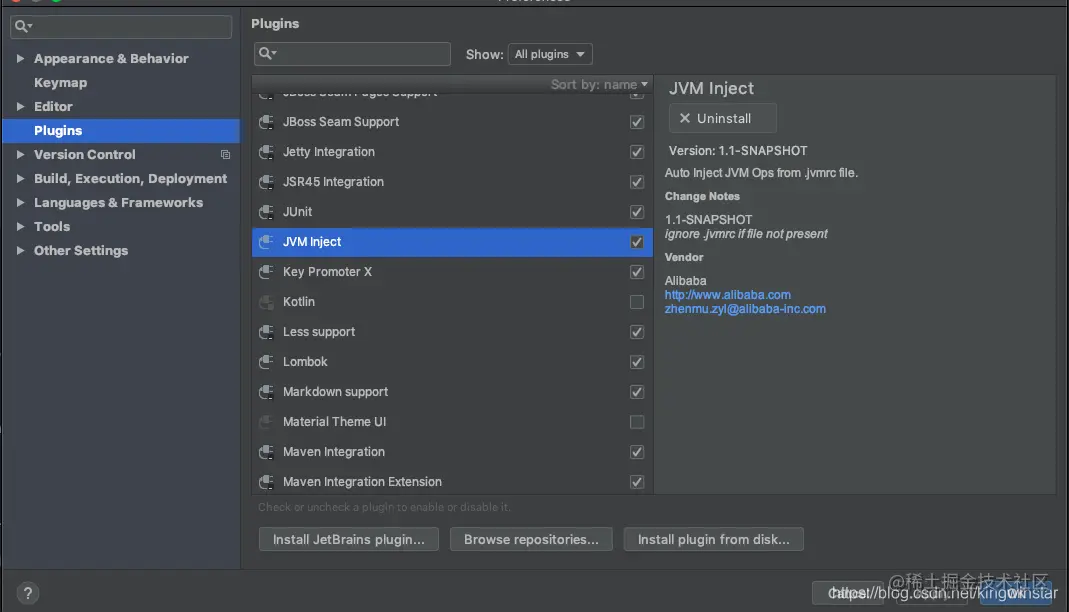1069x612 pixels.
Task: Click Browse repositories button
Action: [x=531, y=540]
